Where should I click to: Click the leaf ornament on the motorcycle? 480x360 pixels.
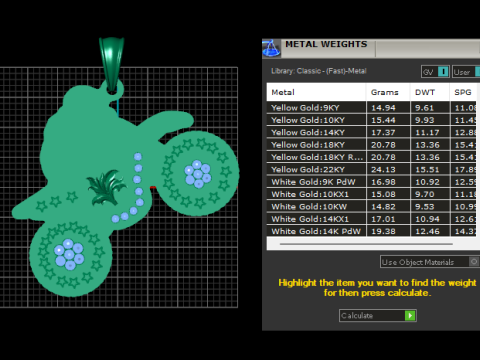106,187
